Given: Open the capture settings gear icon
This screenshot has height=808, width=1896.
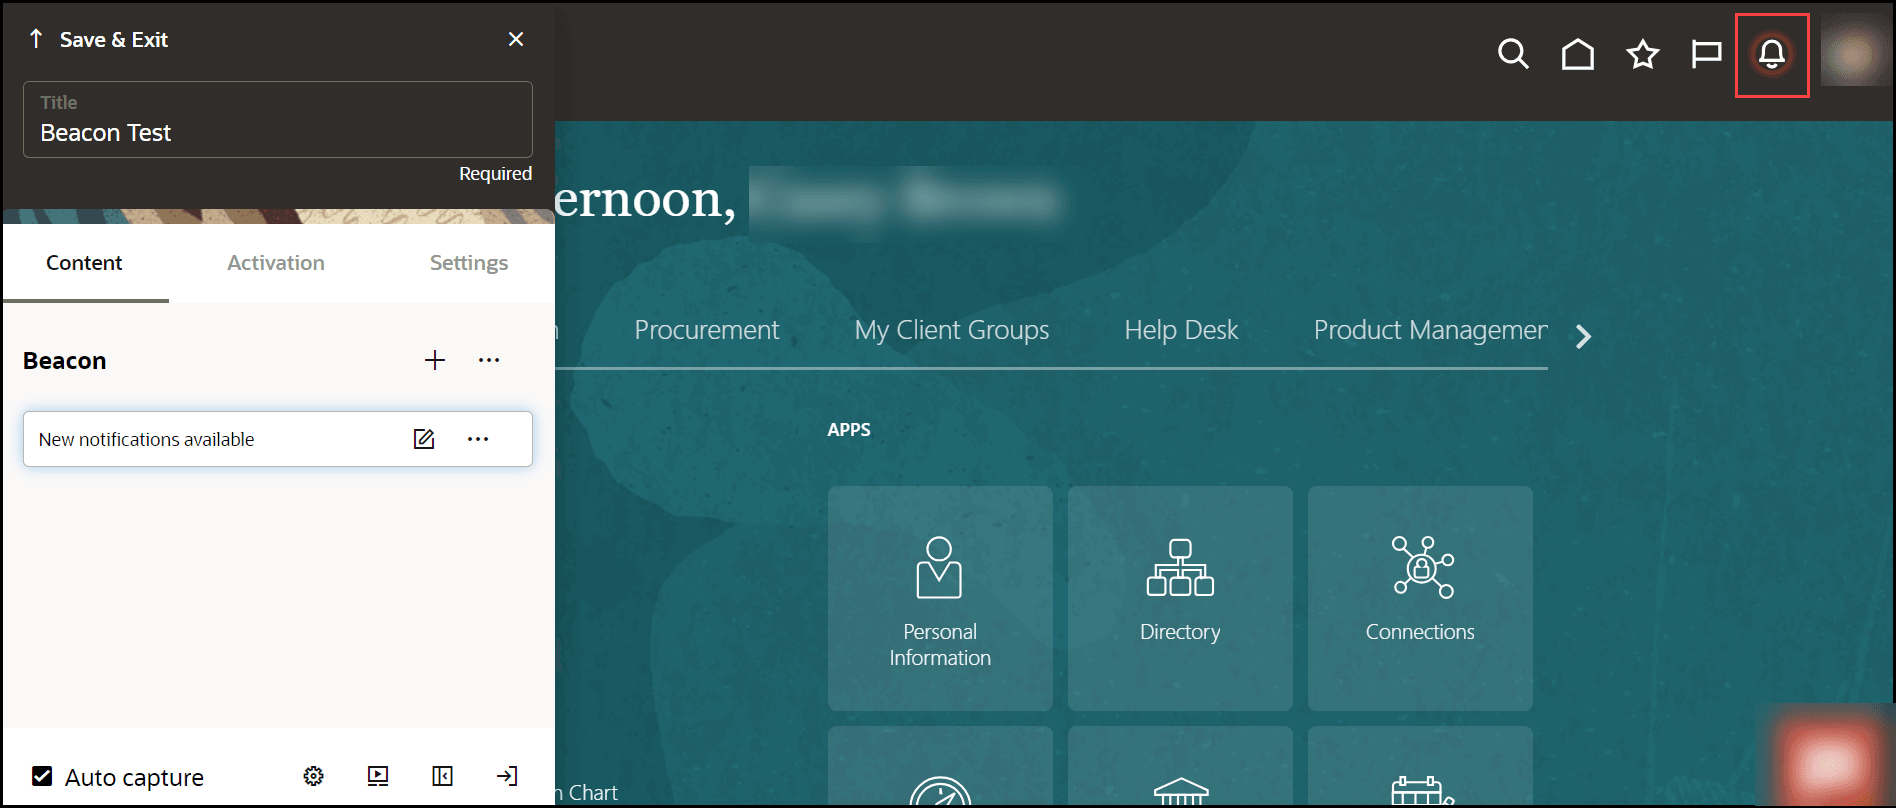Looking at the screenshot, I should (x=314, y=776).
